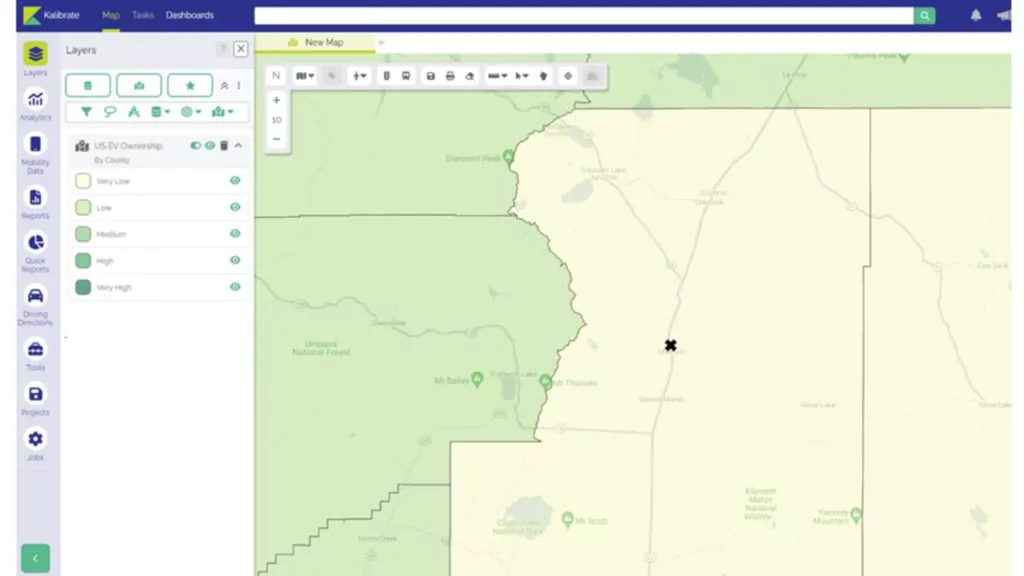This screenshot has height=576, width=1024.
Task: Open the basemap style dropdown
Action: (x=305, y=76)
